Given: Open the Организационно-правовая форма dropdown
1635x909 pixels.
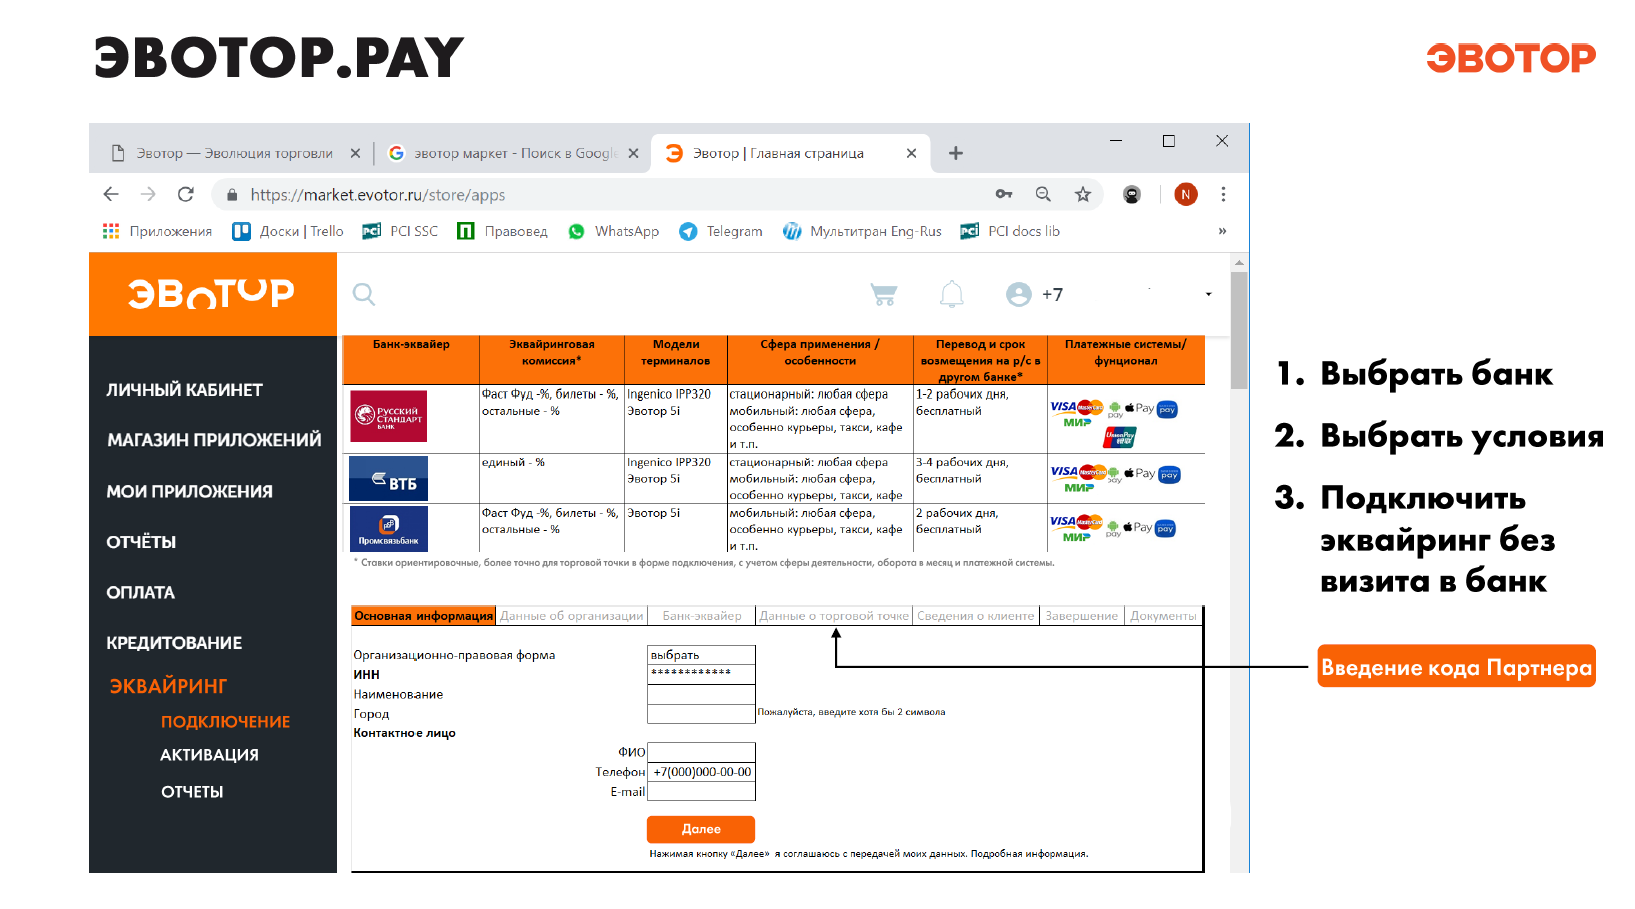Looking at the screenshot, I should [701, 655].
